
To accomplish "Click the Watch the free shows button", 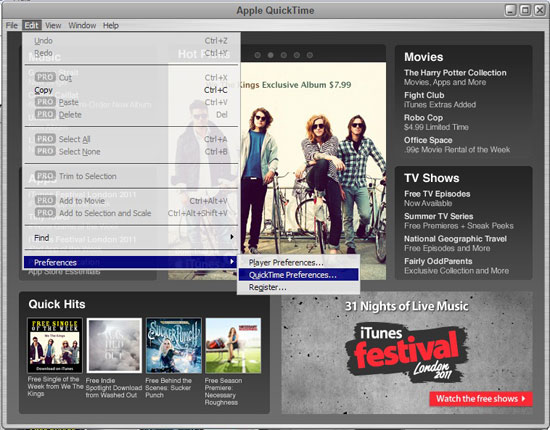I will pos(481,399).
